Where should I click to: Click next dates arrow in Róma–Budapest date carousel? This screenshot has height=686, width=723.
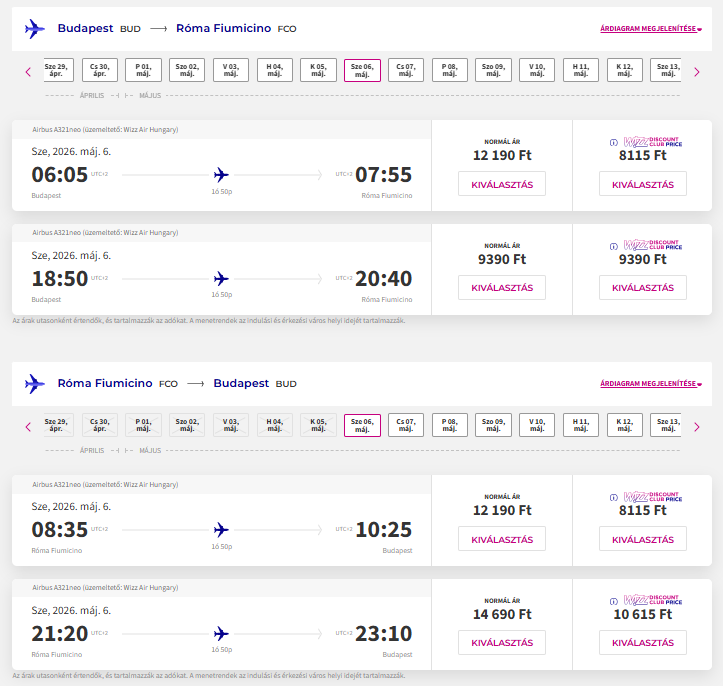tap(696, 426)
